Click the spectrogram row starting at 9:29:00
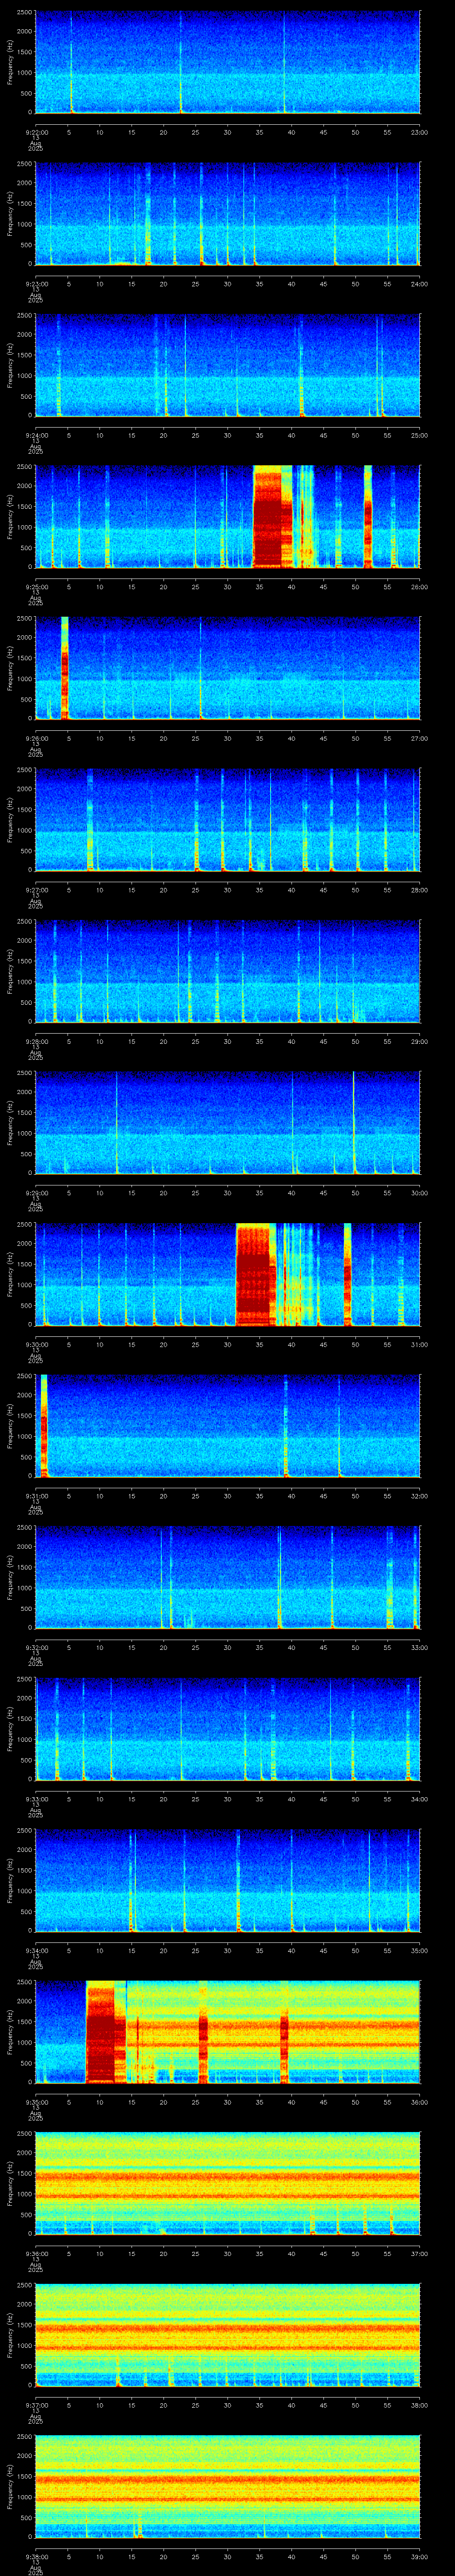The width and height of the screenshot is (455, 2576). tap(227, 1123)
